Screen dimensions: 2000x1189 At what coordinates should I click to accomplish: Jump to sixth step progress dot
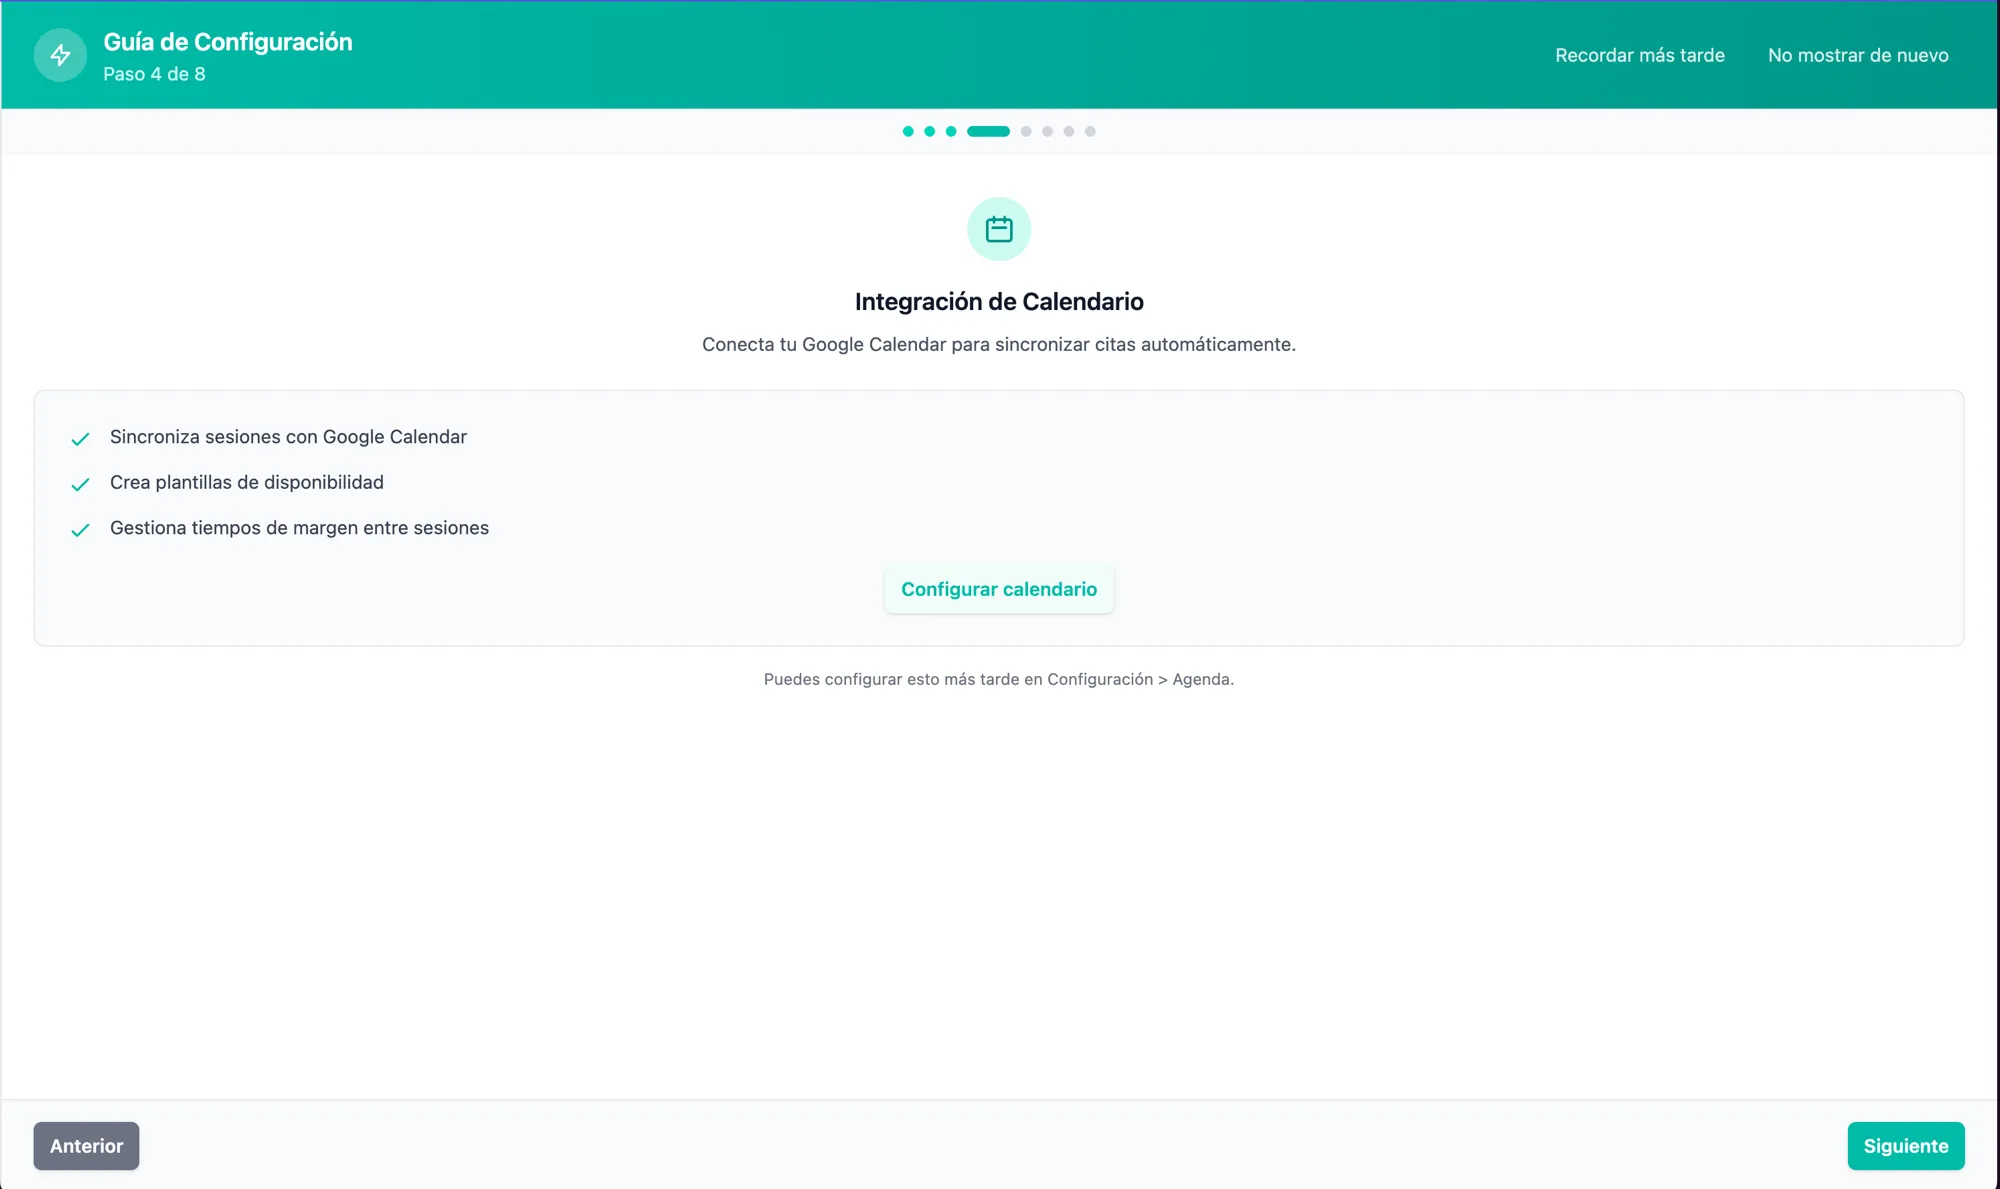tap(1047, 131)
